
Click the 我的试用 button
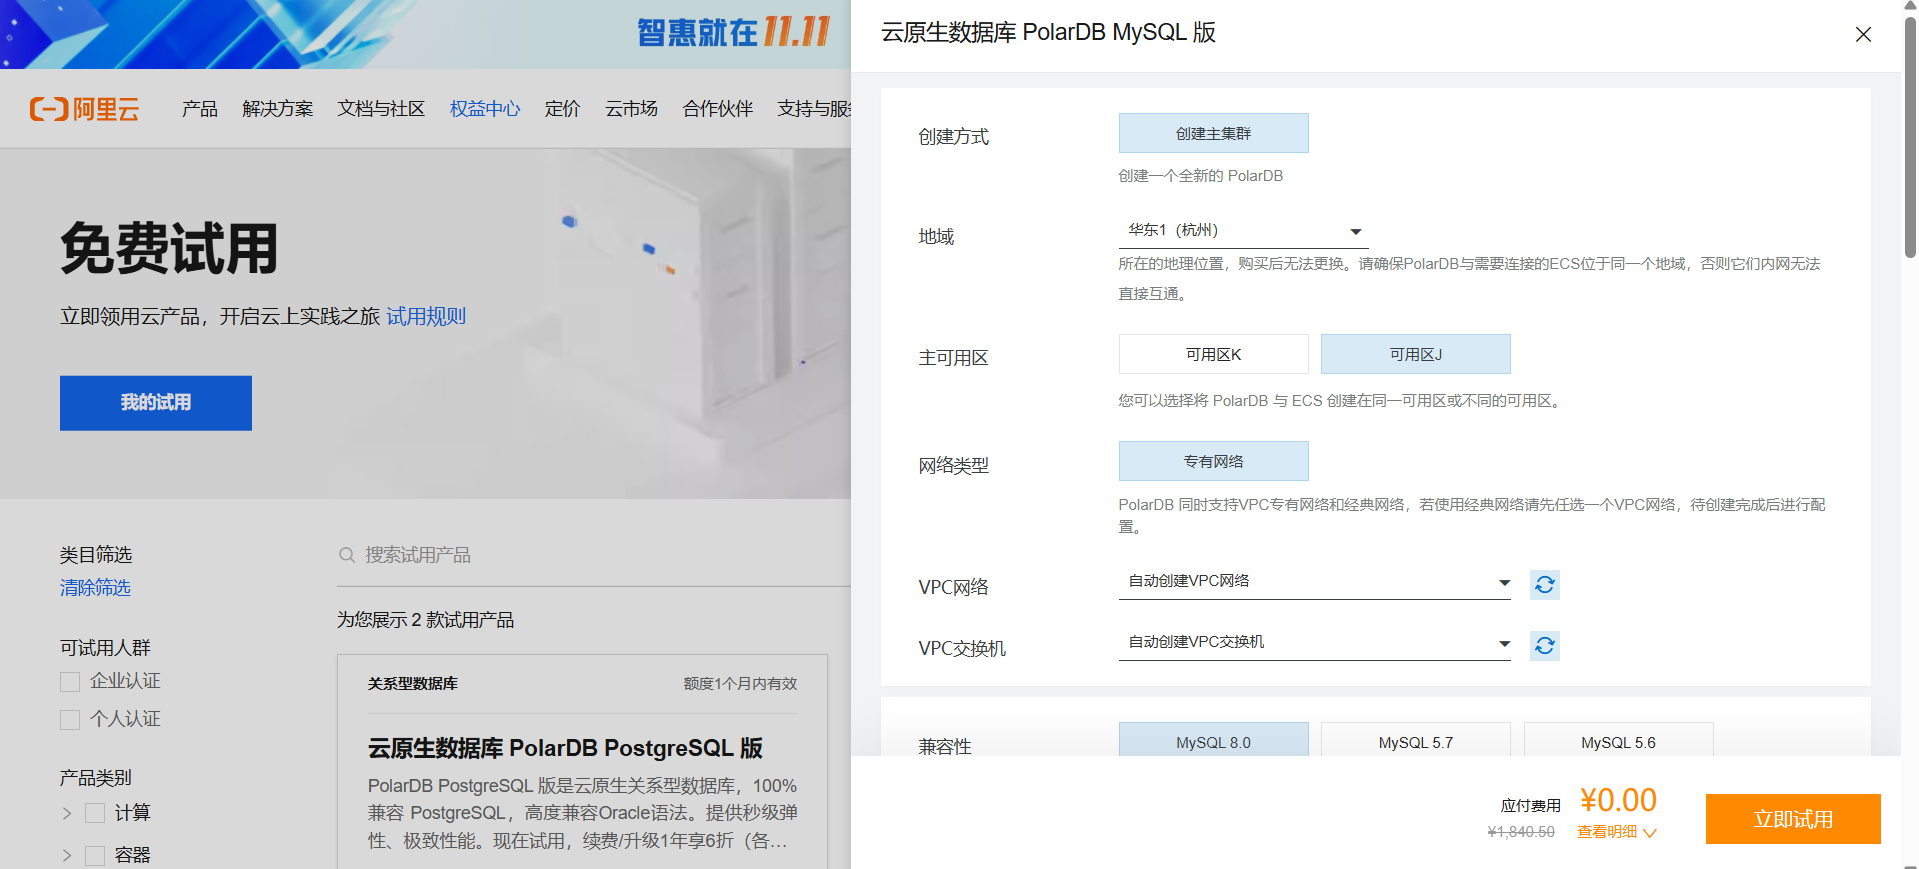(x=156, y=403)
